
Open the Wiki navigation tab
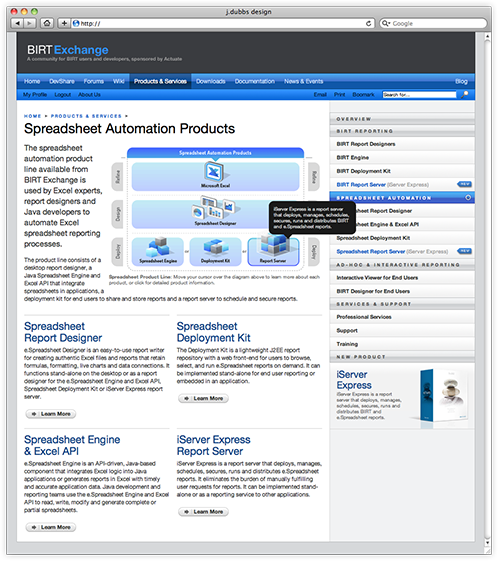(x=118, y=81)
